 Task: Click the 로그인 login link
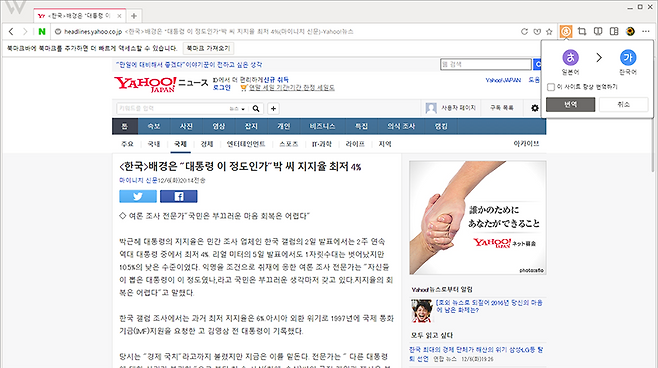[222, 88]
